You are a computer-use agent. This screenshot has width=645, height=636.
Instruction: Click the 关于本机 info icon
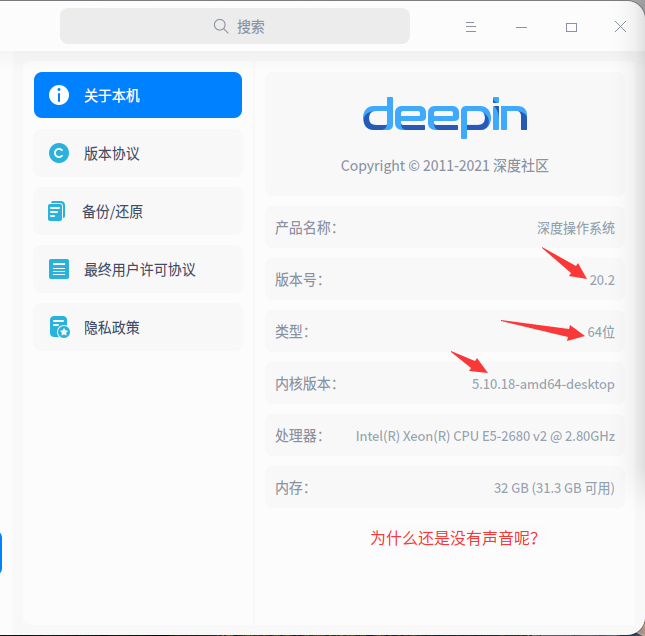pos(59,95)
